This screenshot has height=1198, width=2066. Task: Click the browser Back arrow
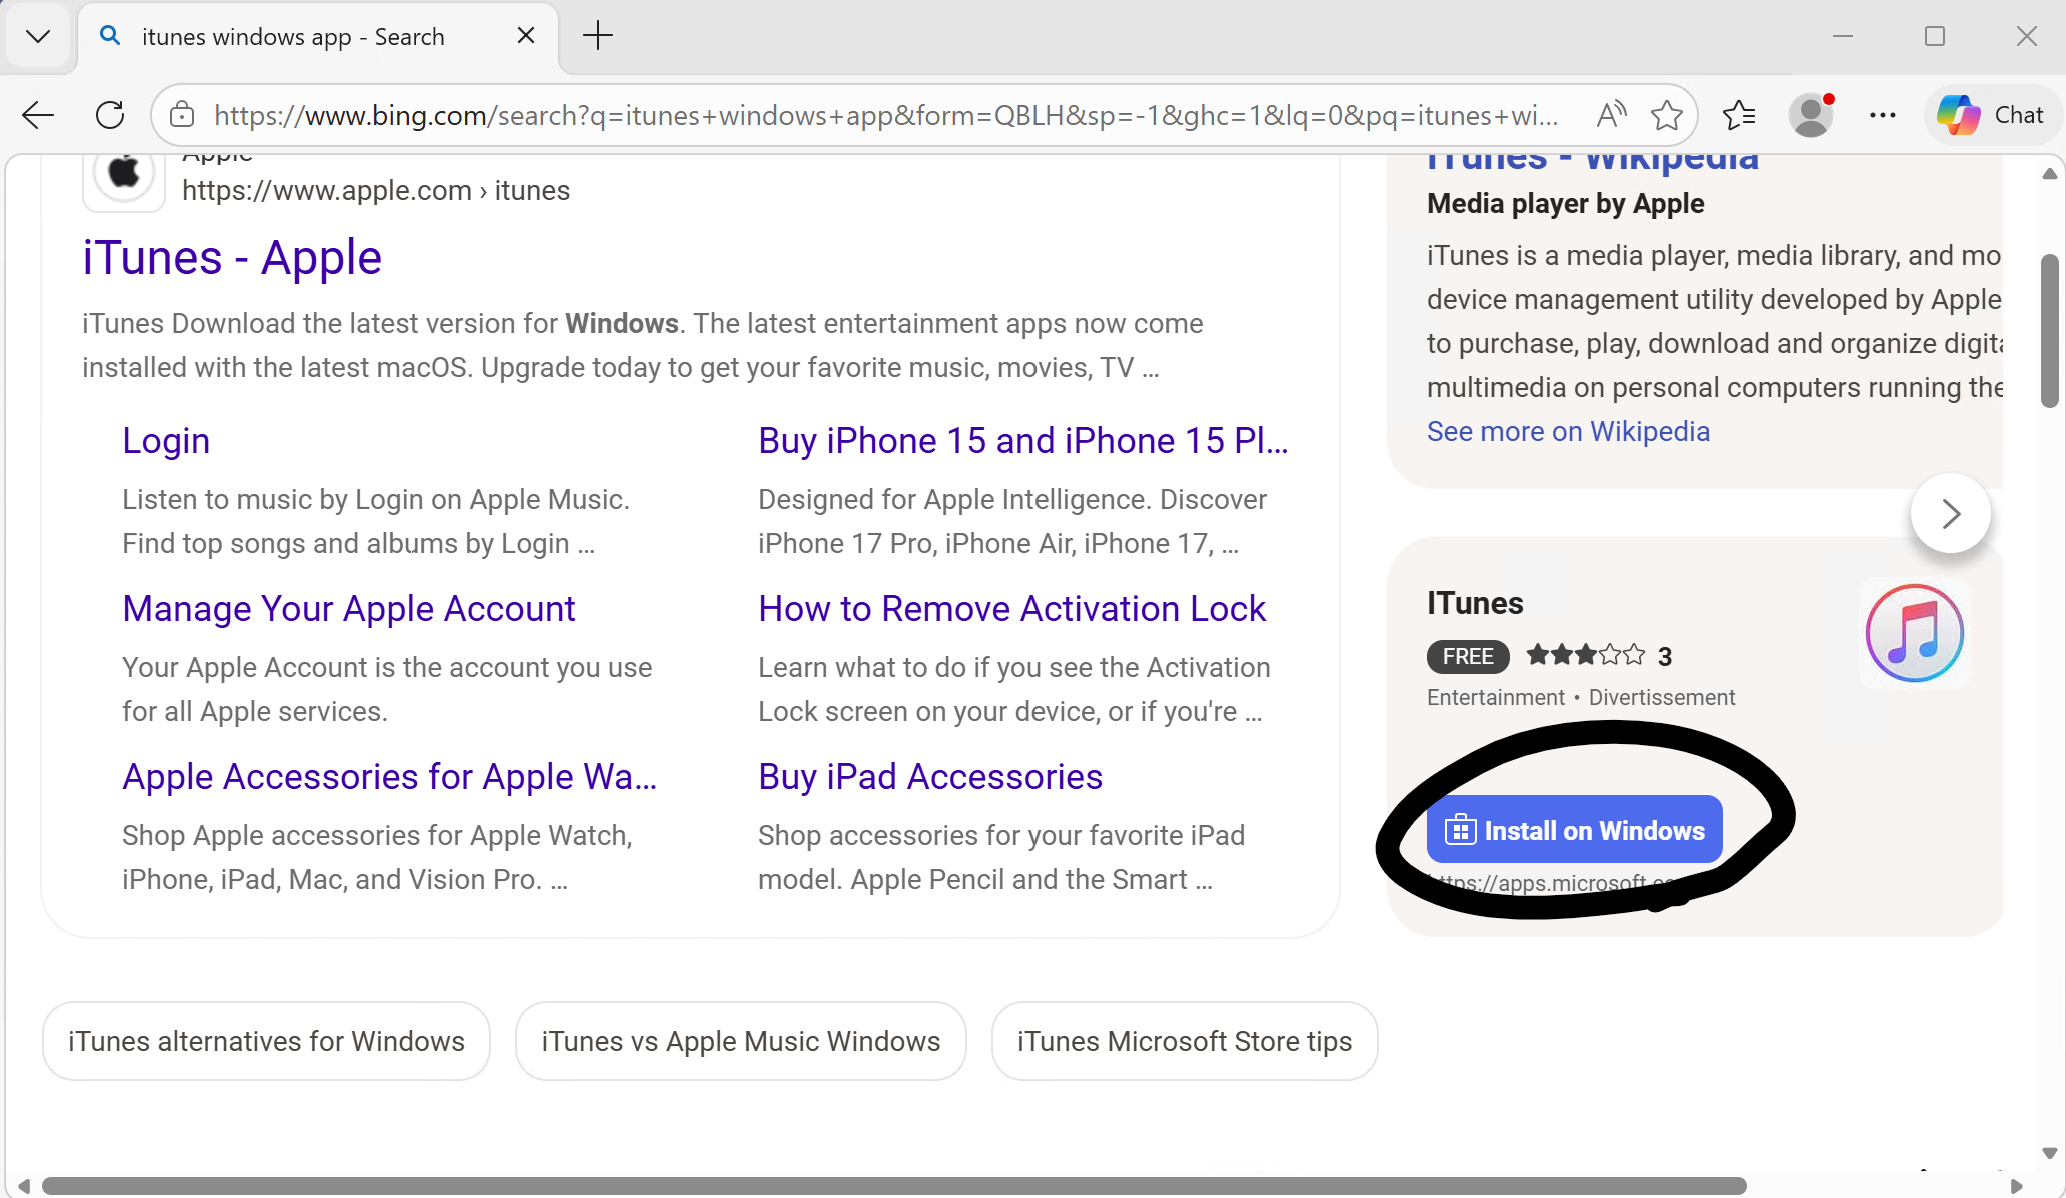[x=38, y=115]
